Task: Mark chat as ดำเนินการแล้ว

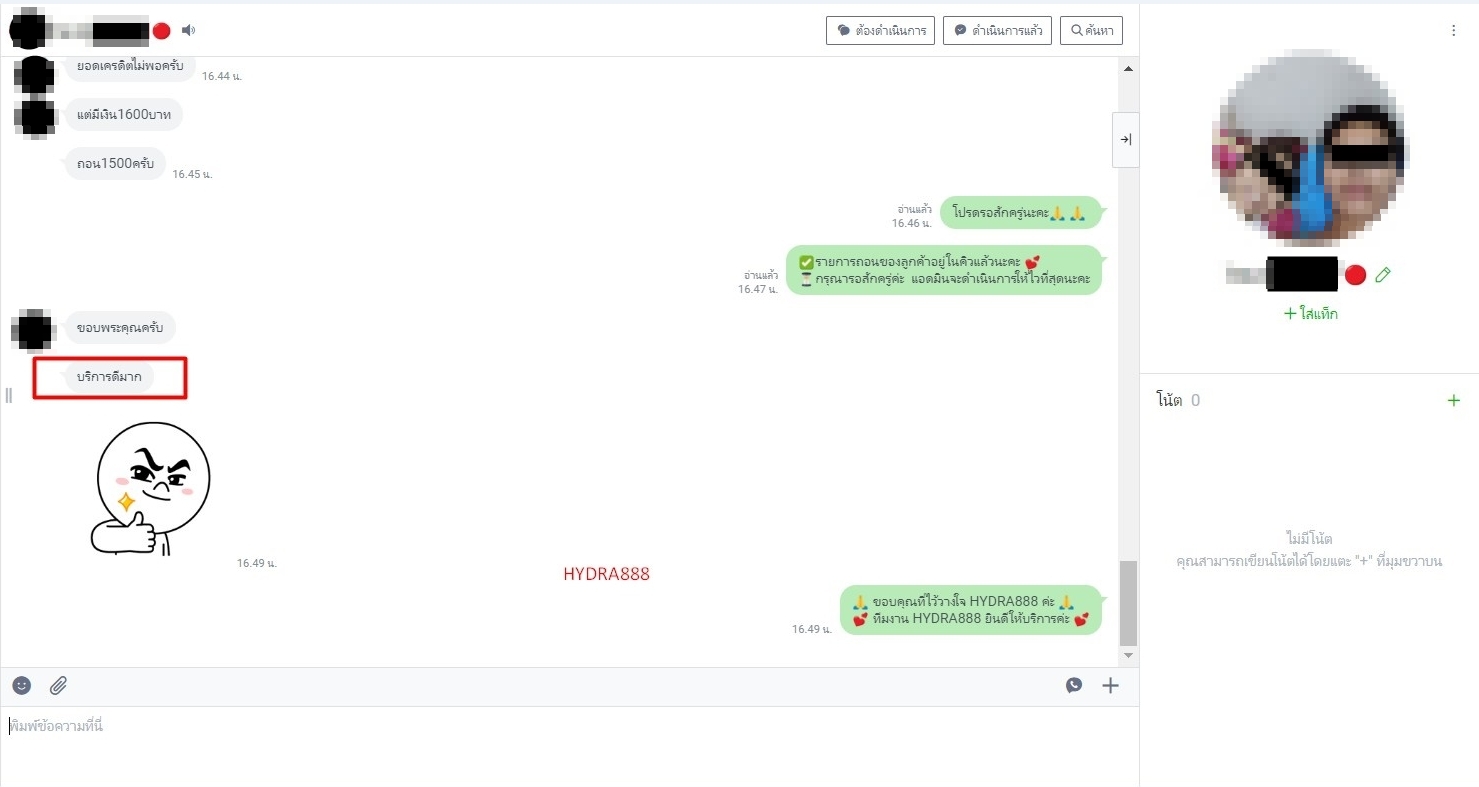Action: pyautogui.click(x=997, y=31)
